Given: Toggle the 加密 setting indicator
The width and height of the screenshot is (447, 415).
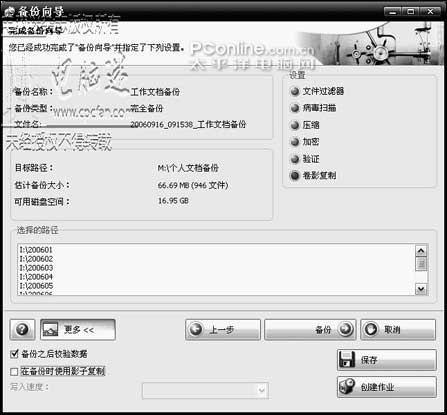Looking at the screenshot, I should [295, 142].
